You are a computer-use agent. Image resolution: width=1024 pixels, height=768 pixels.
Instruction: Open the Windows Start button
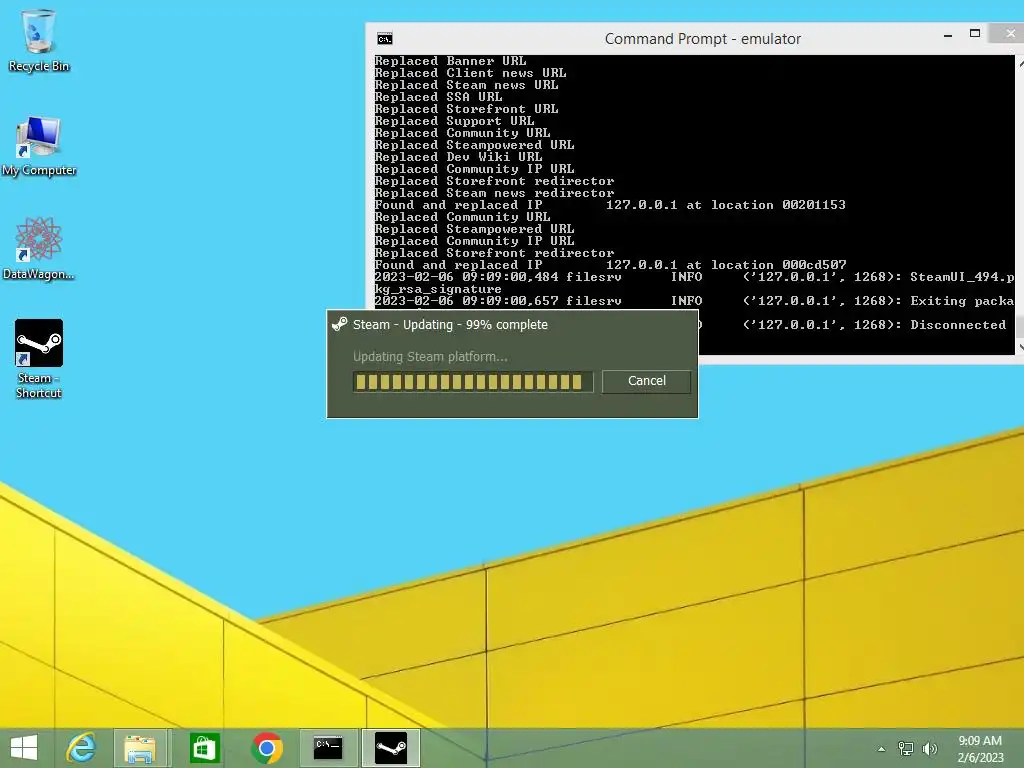click(24, 748)
